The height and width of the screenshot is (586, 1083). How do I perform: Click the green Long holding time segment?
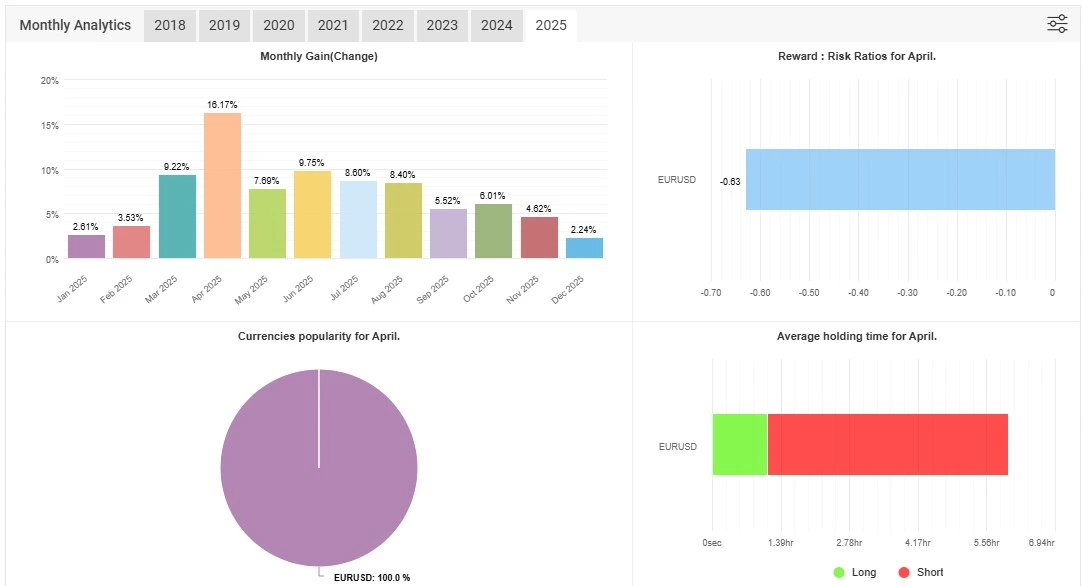pyautogui.click(x=739, y=445)
